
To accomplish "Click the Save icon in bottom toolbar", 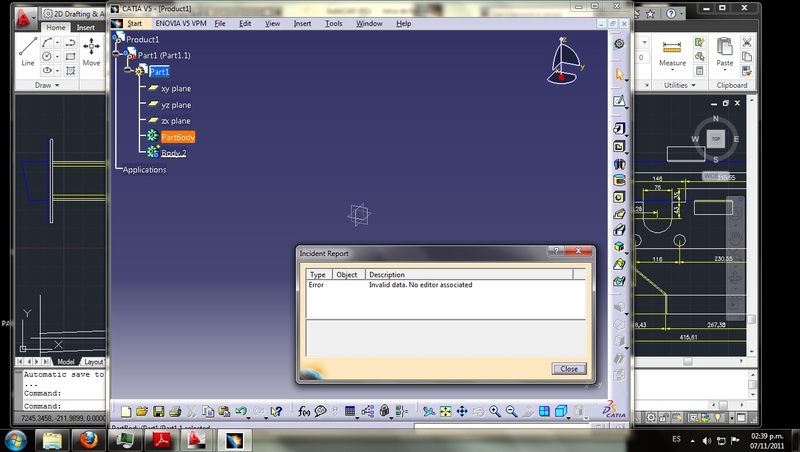I will click(x=158, y=411).
